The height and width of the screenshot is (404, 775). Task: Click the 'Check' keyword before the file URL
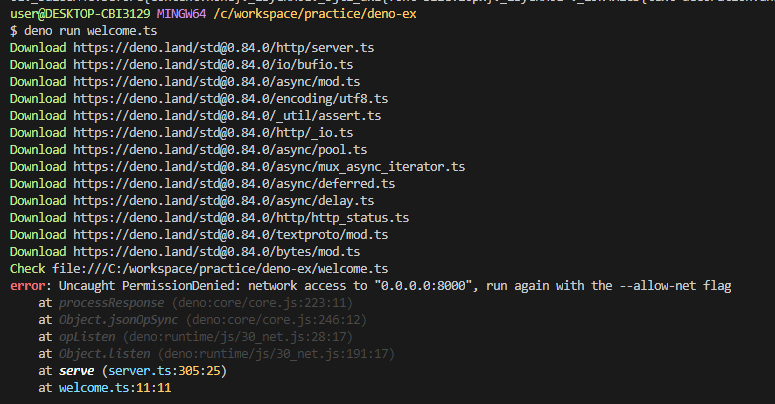pyautogui.click(x=28, y=269)
